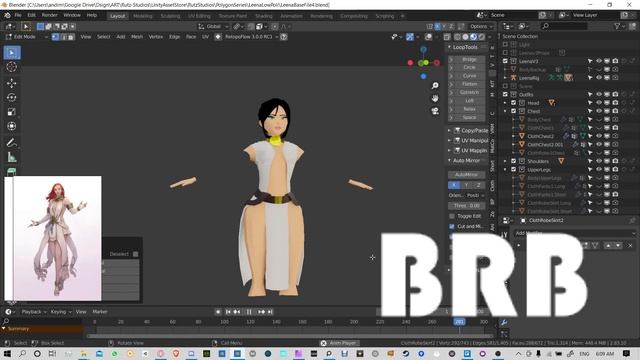Toggle the Head collection checkbox
This screenshot has width=640, height=360.
pyautogui.click(x=514, y=103)
